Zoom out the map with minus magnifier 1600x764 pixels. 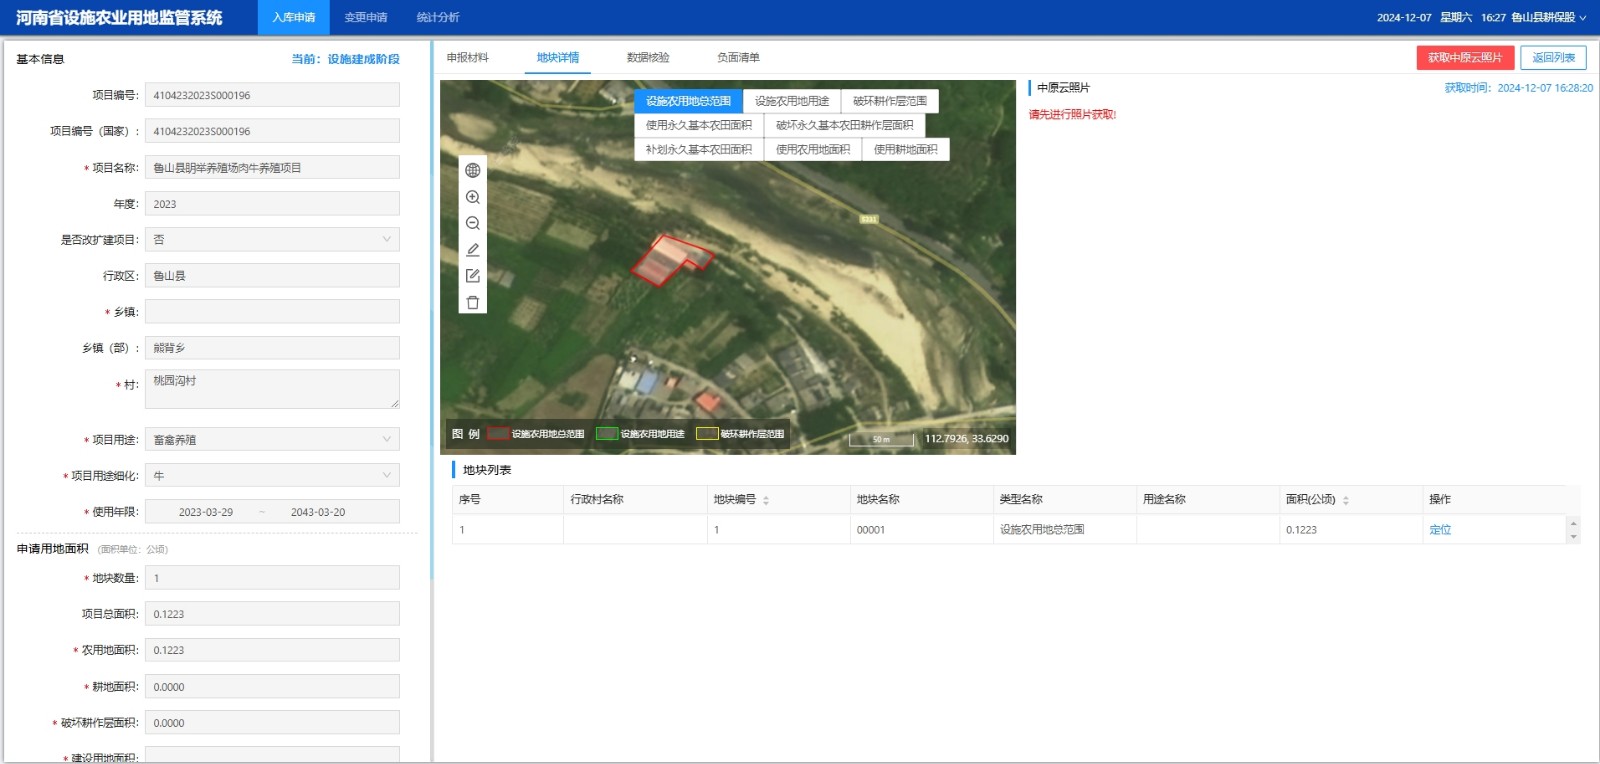473,223
